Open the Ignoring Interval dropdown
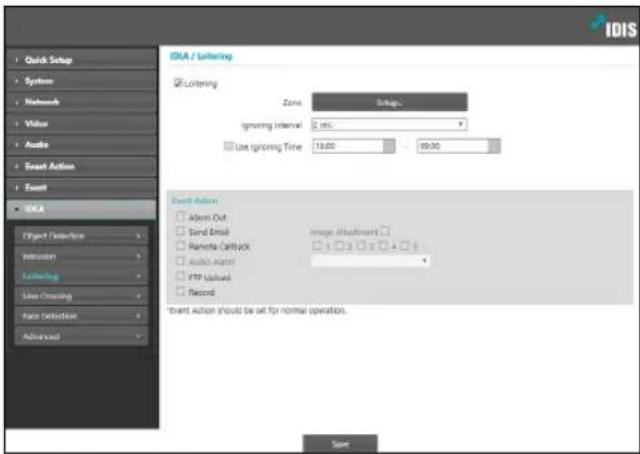640x454 pixels. [389, 124]
